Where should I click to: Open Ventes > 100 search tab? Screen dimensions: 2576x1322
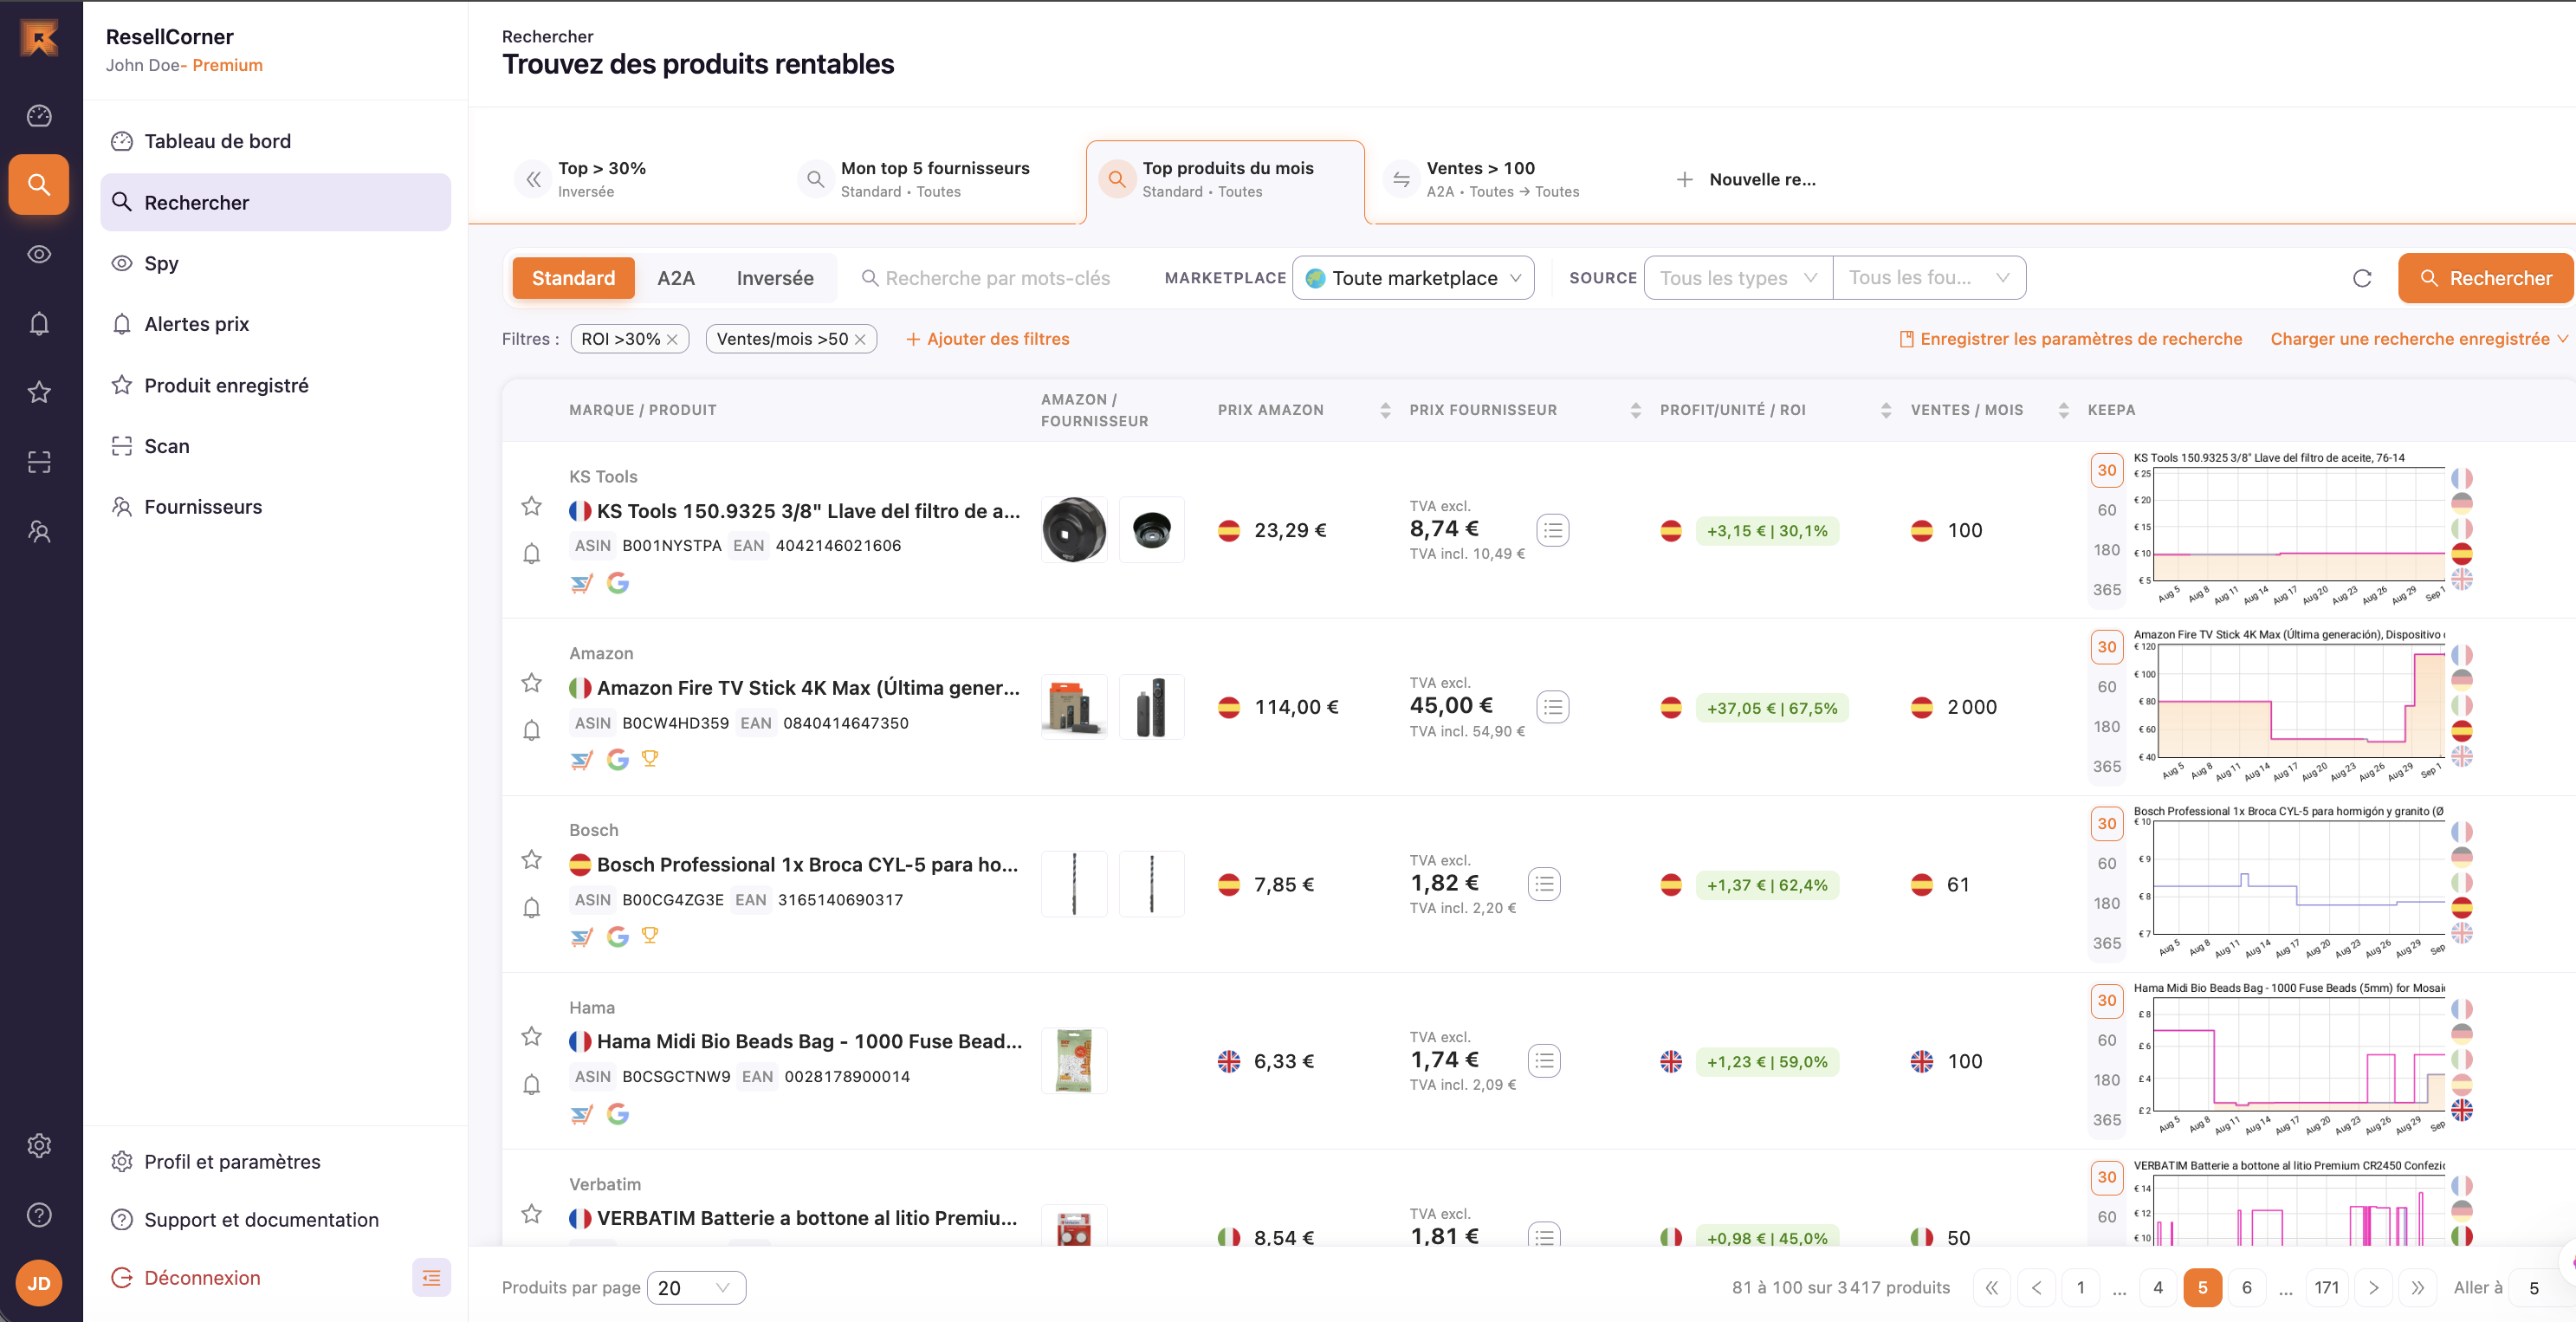point(1482,179)
